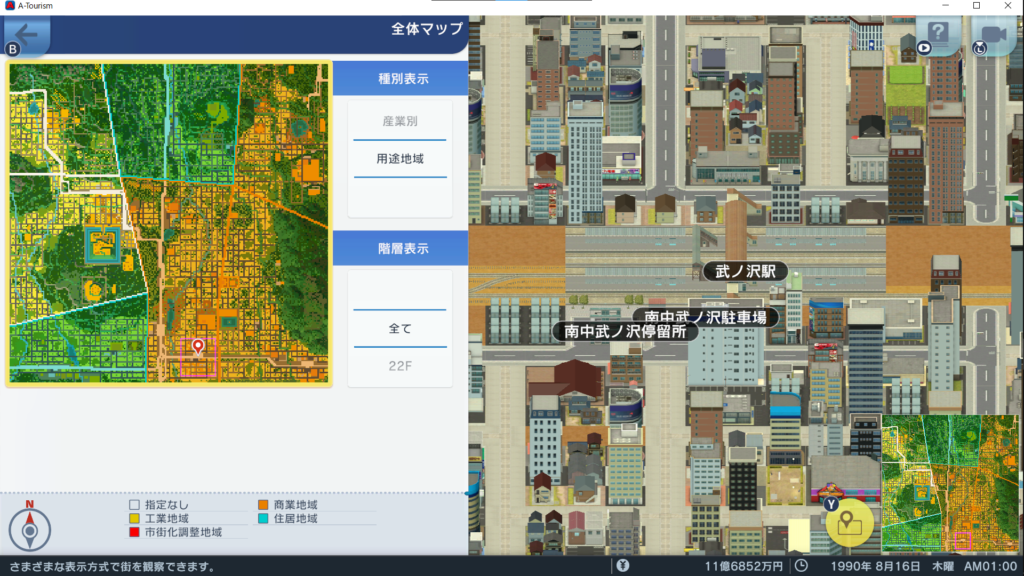
Task: Click the yen funds icon
Action: [624, 566]
